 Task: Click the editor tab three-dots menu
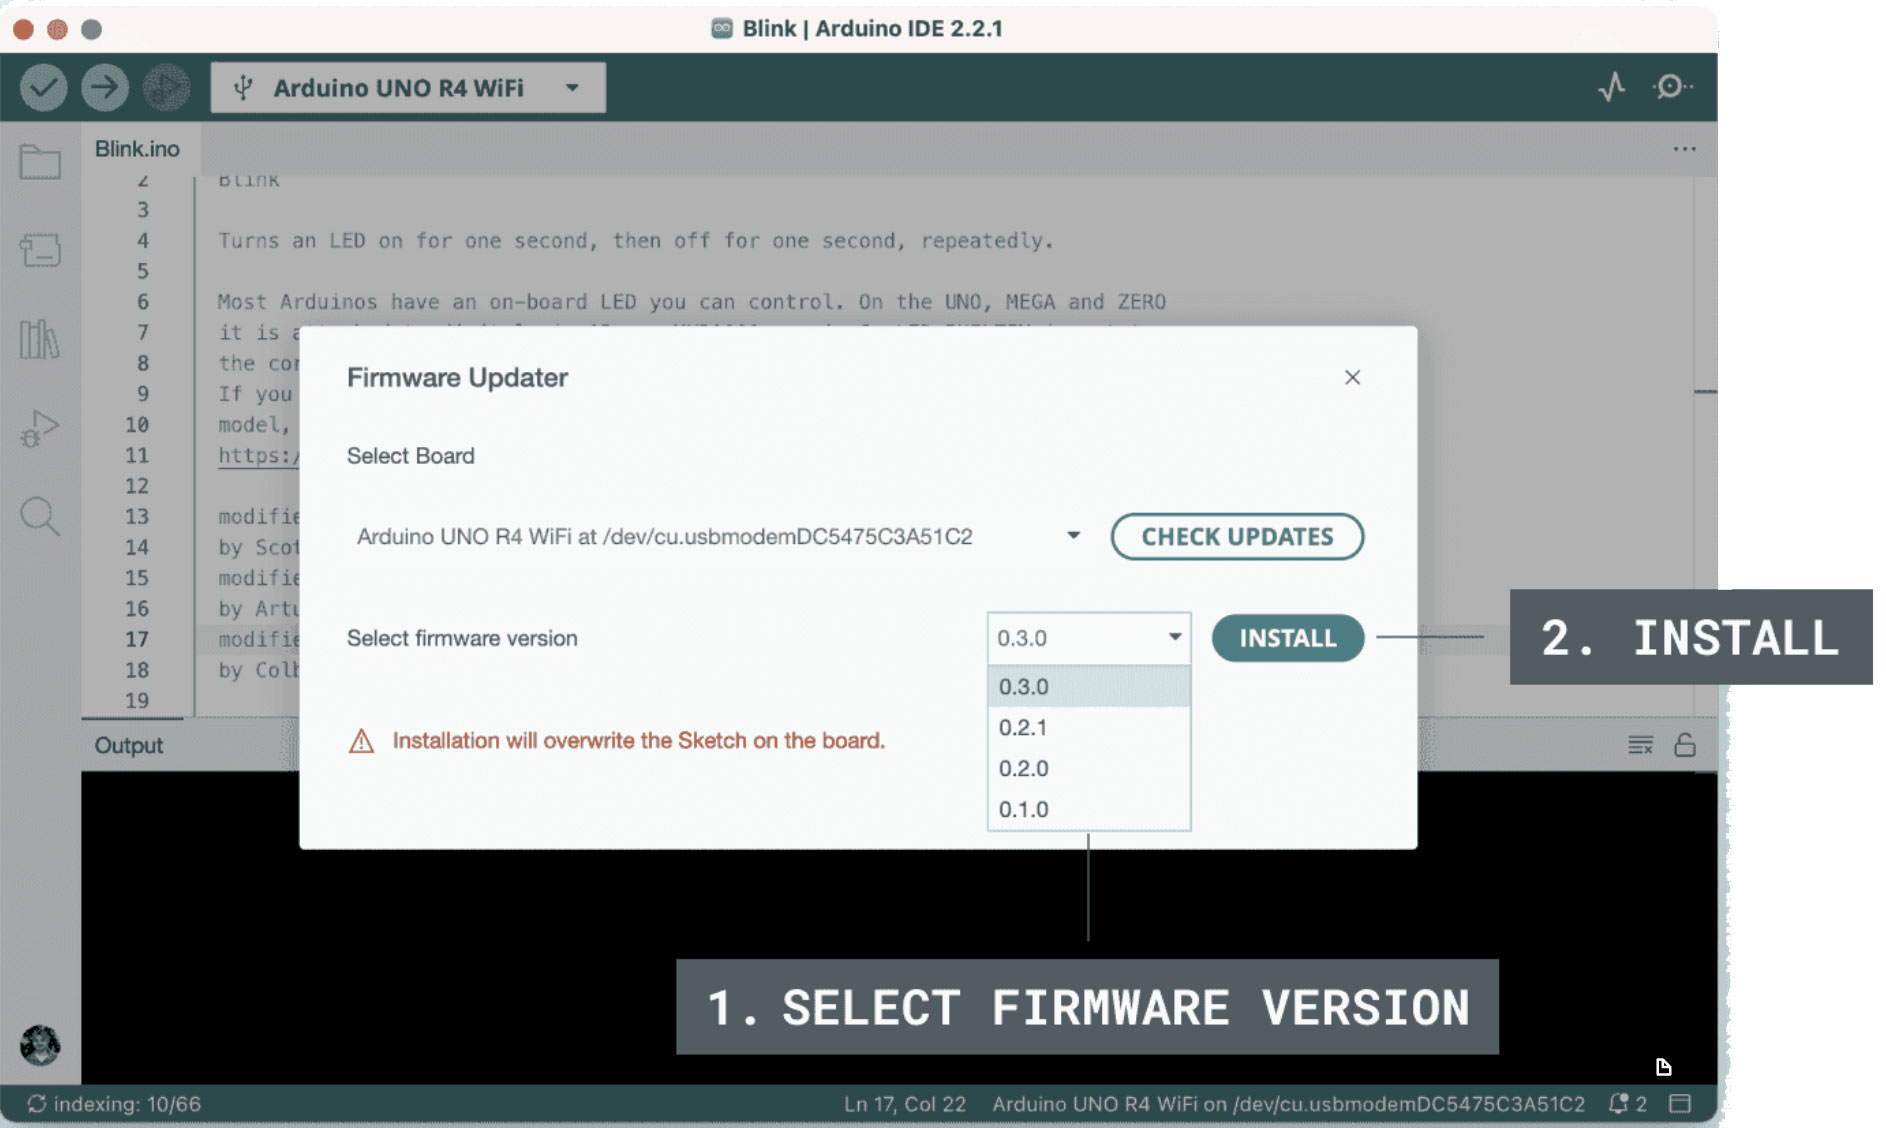1684,149
